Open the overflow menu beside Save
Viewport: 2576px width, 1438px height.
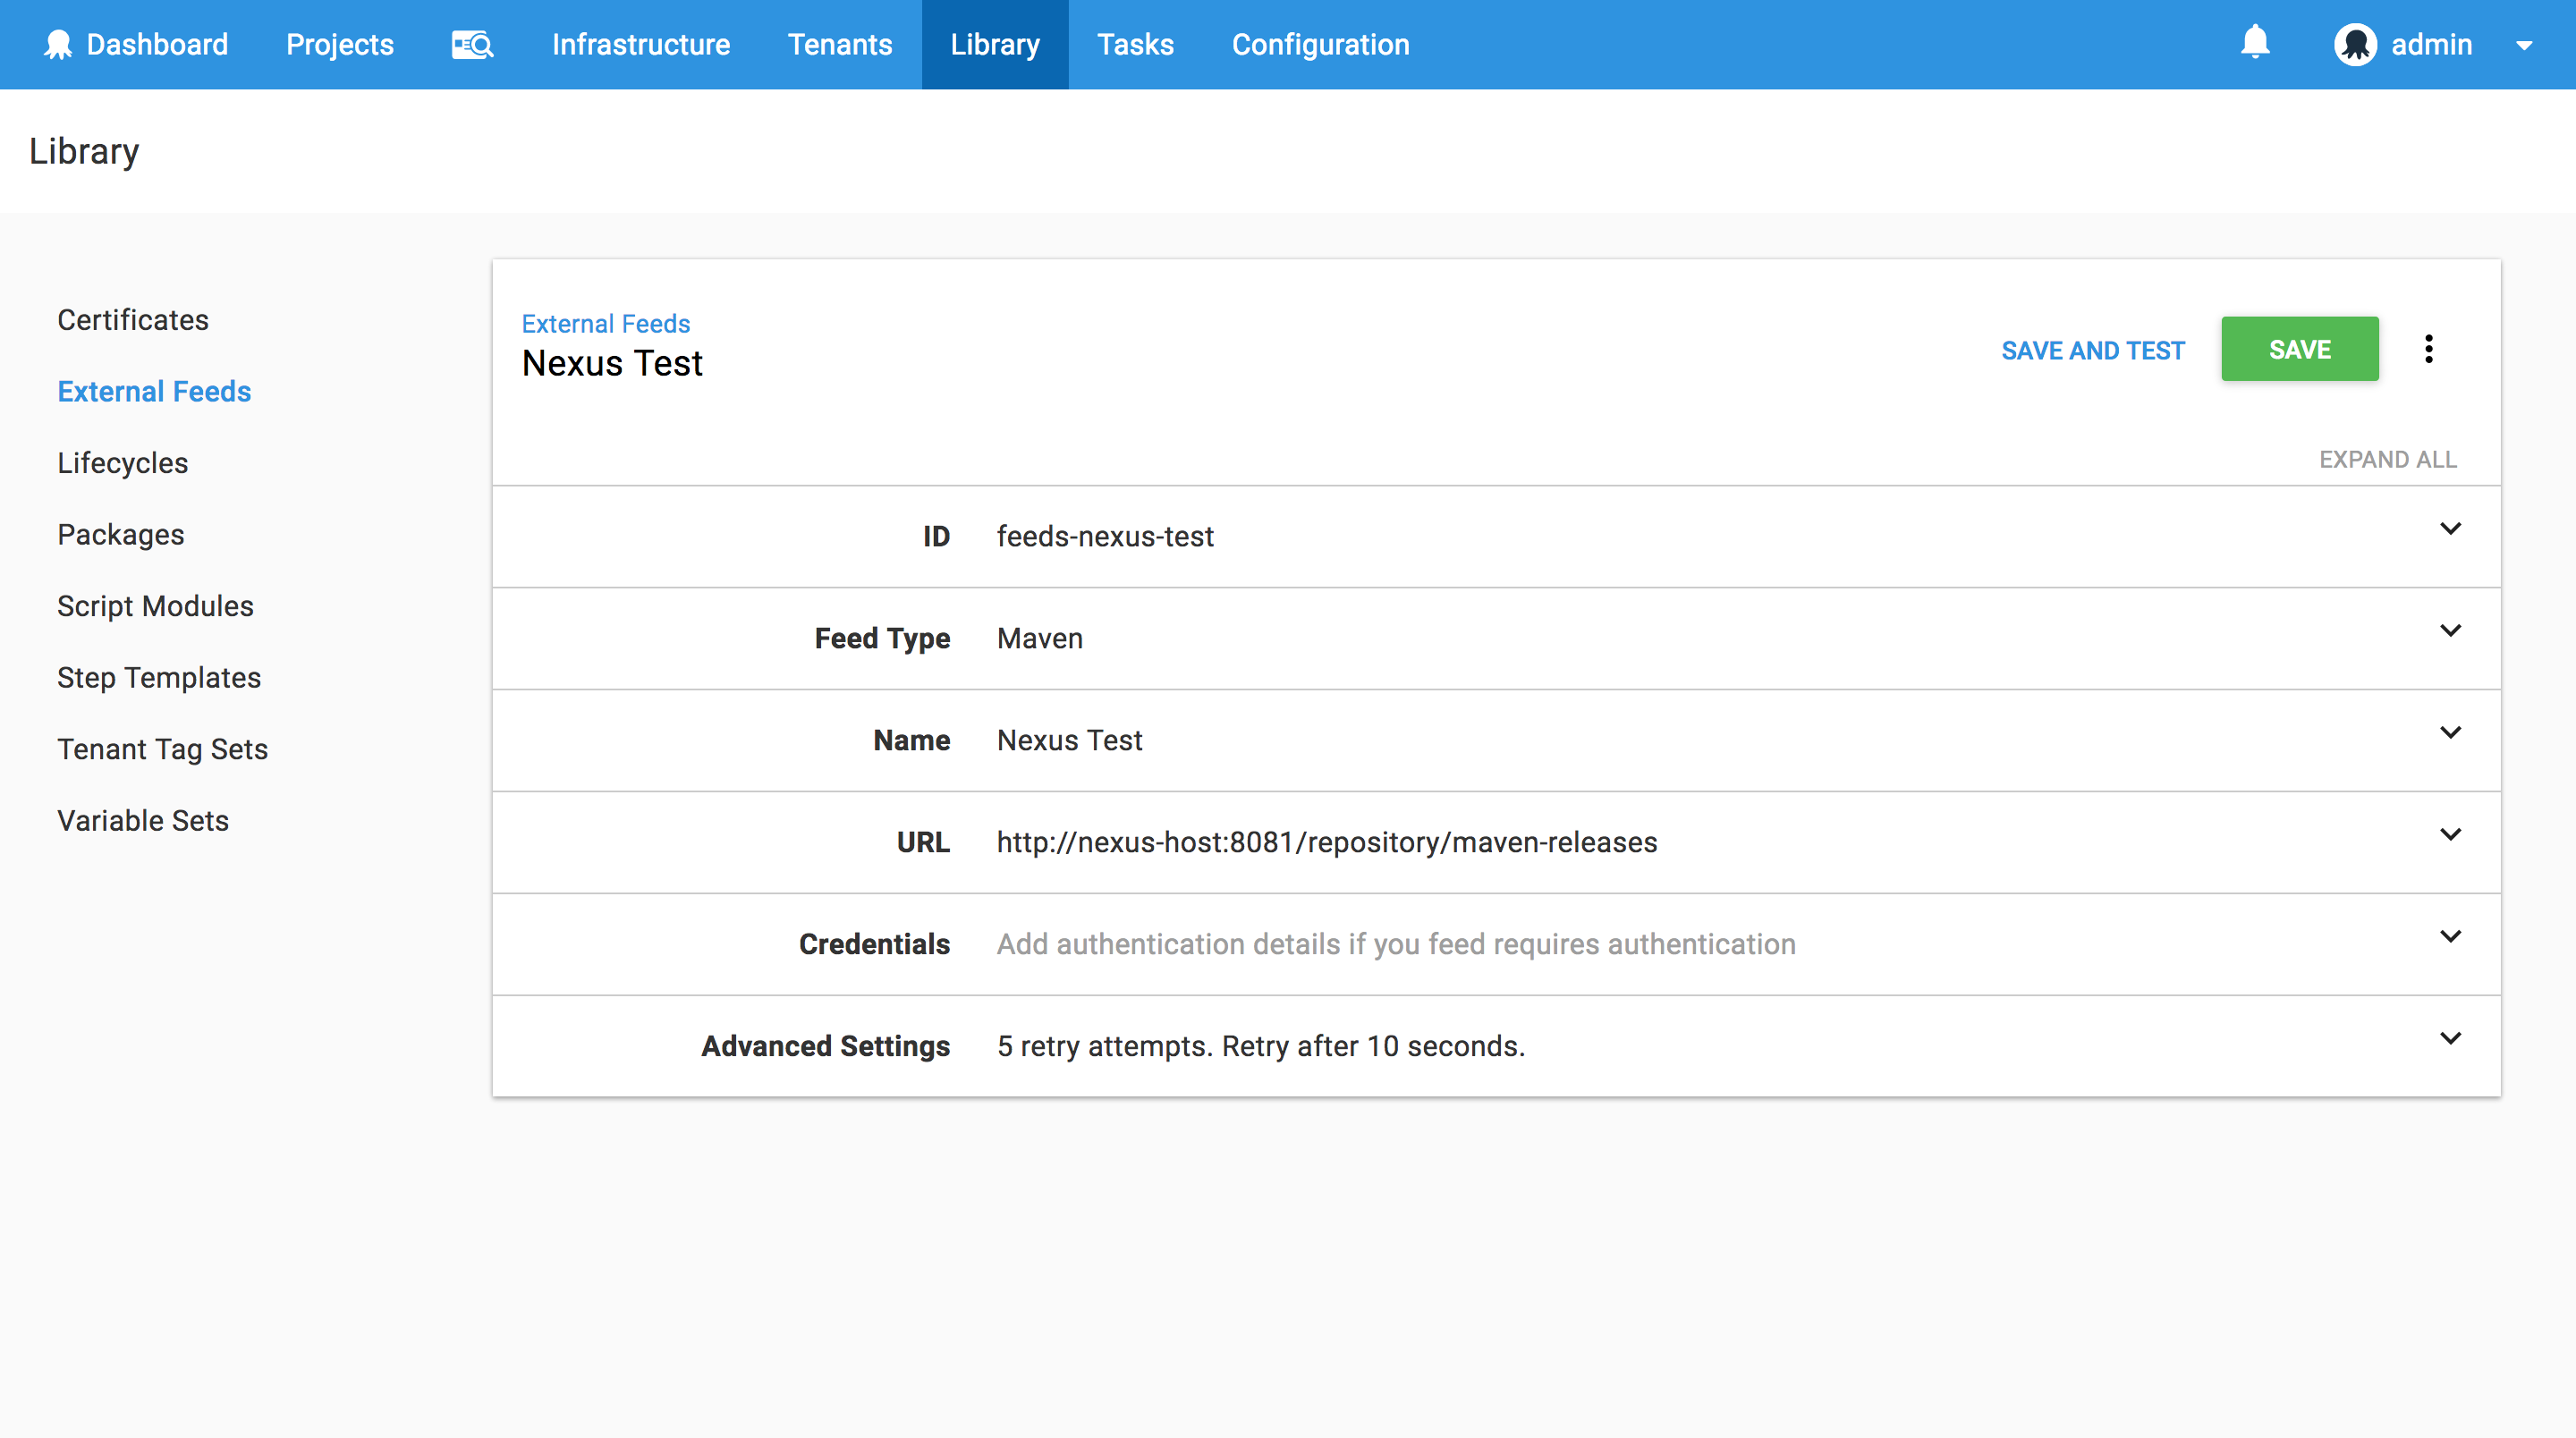(2430, 349)
